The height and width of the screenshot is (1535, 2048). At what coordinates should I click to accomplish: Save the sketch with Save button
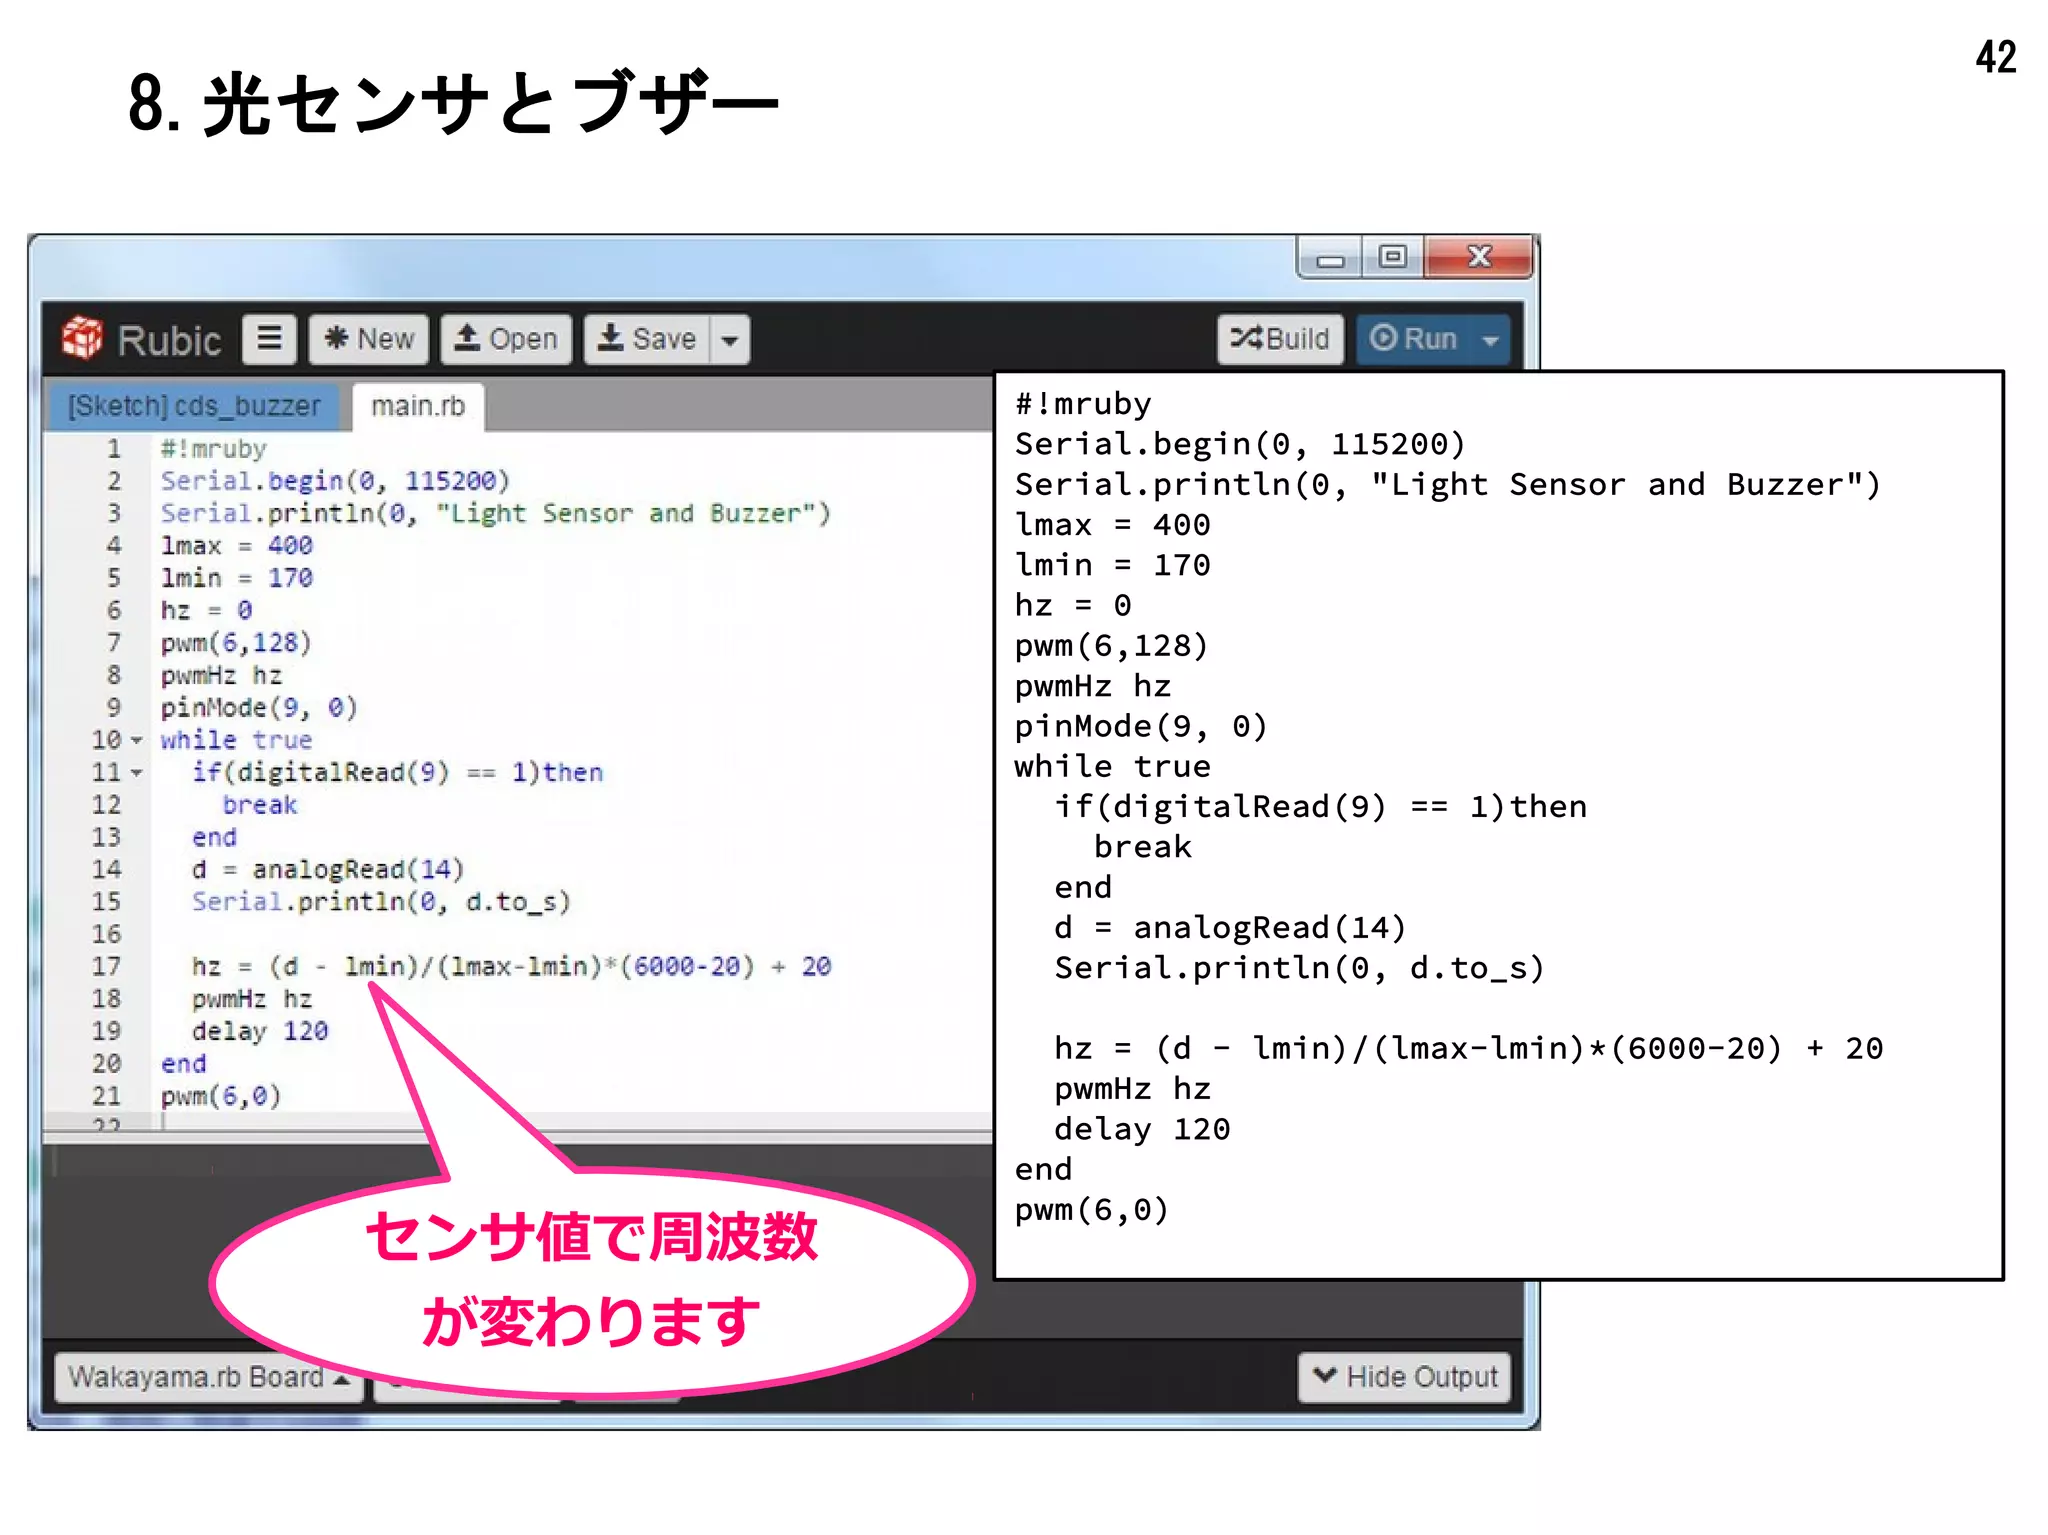[647, 339]
